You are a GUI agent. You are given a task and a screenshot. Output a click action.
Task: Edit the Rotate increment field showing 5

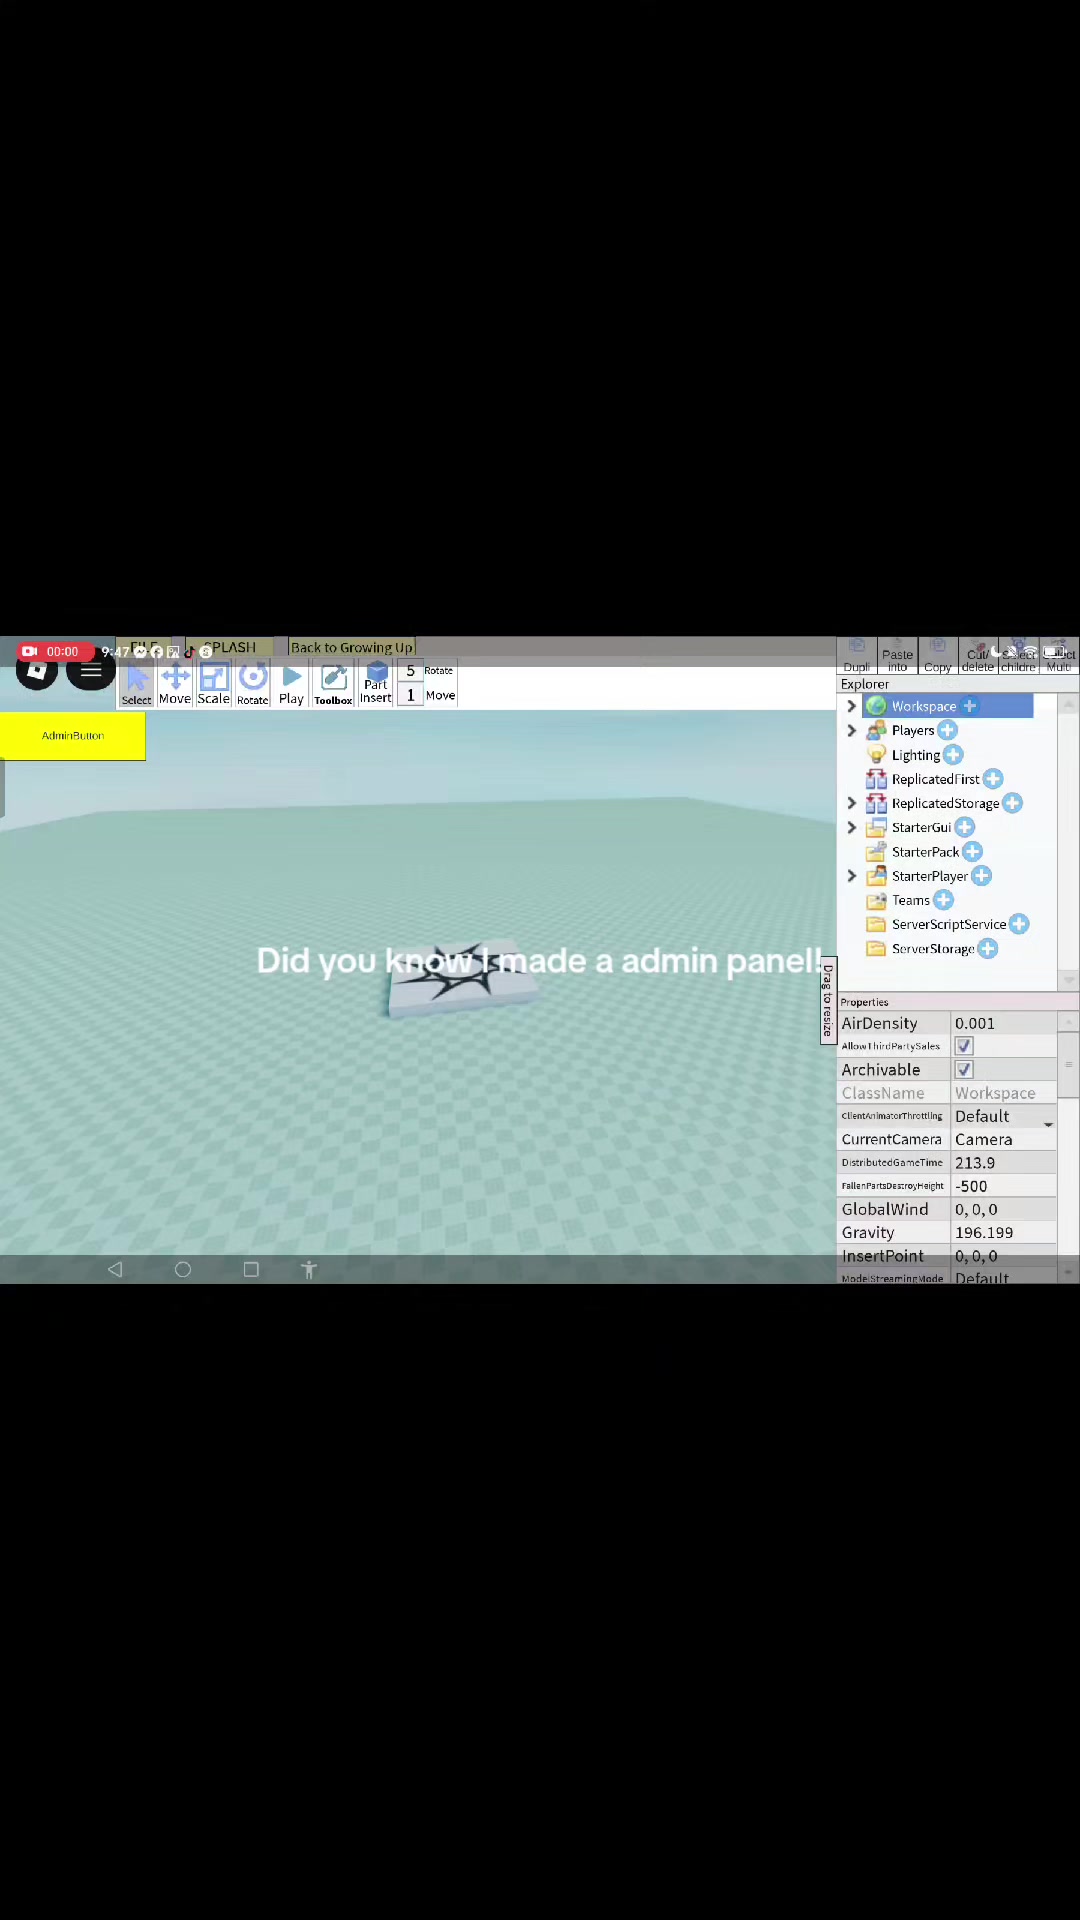pos(410,671)
